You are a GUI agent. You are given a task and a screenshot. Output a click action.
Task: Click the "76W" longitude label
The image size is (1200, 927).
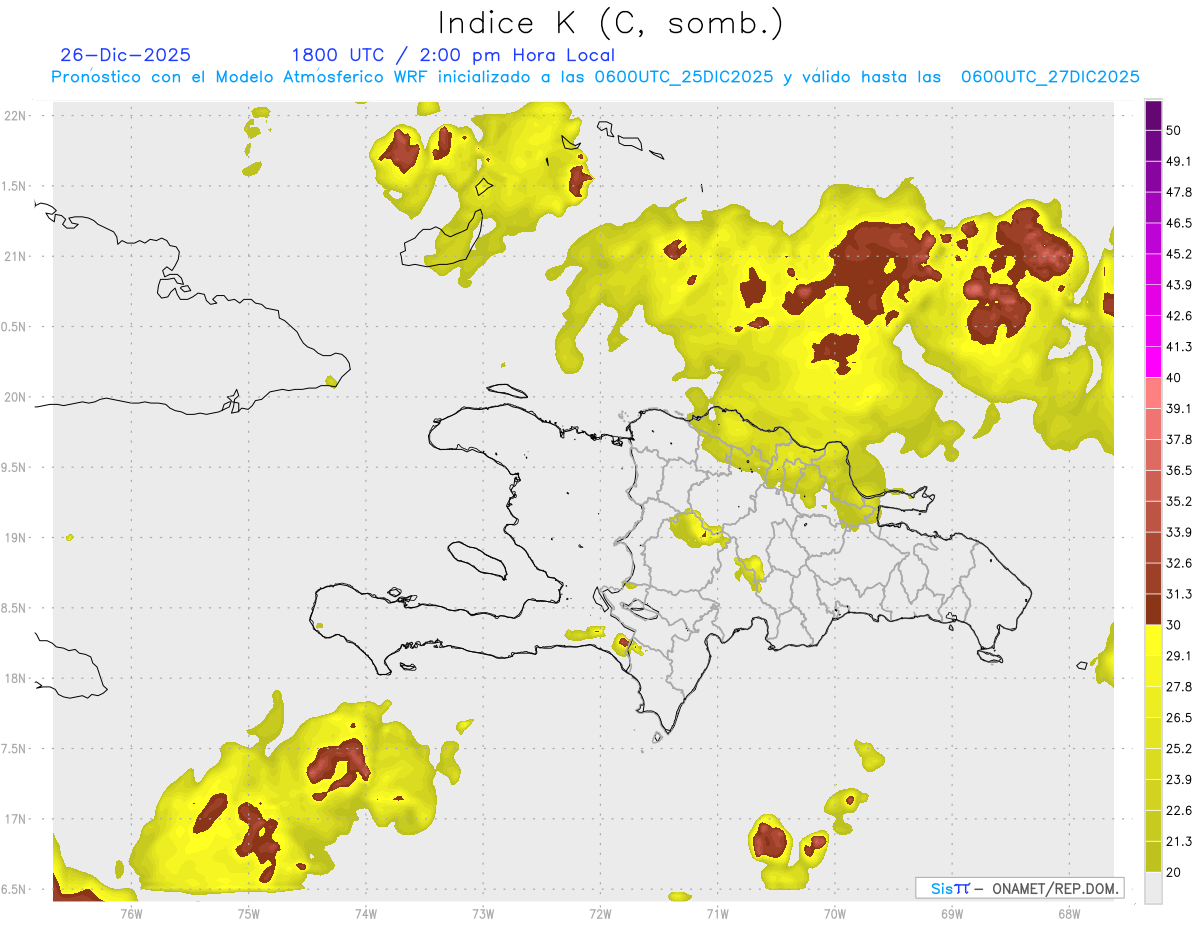point(131,913)
